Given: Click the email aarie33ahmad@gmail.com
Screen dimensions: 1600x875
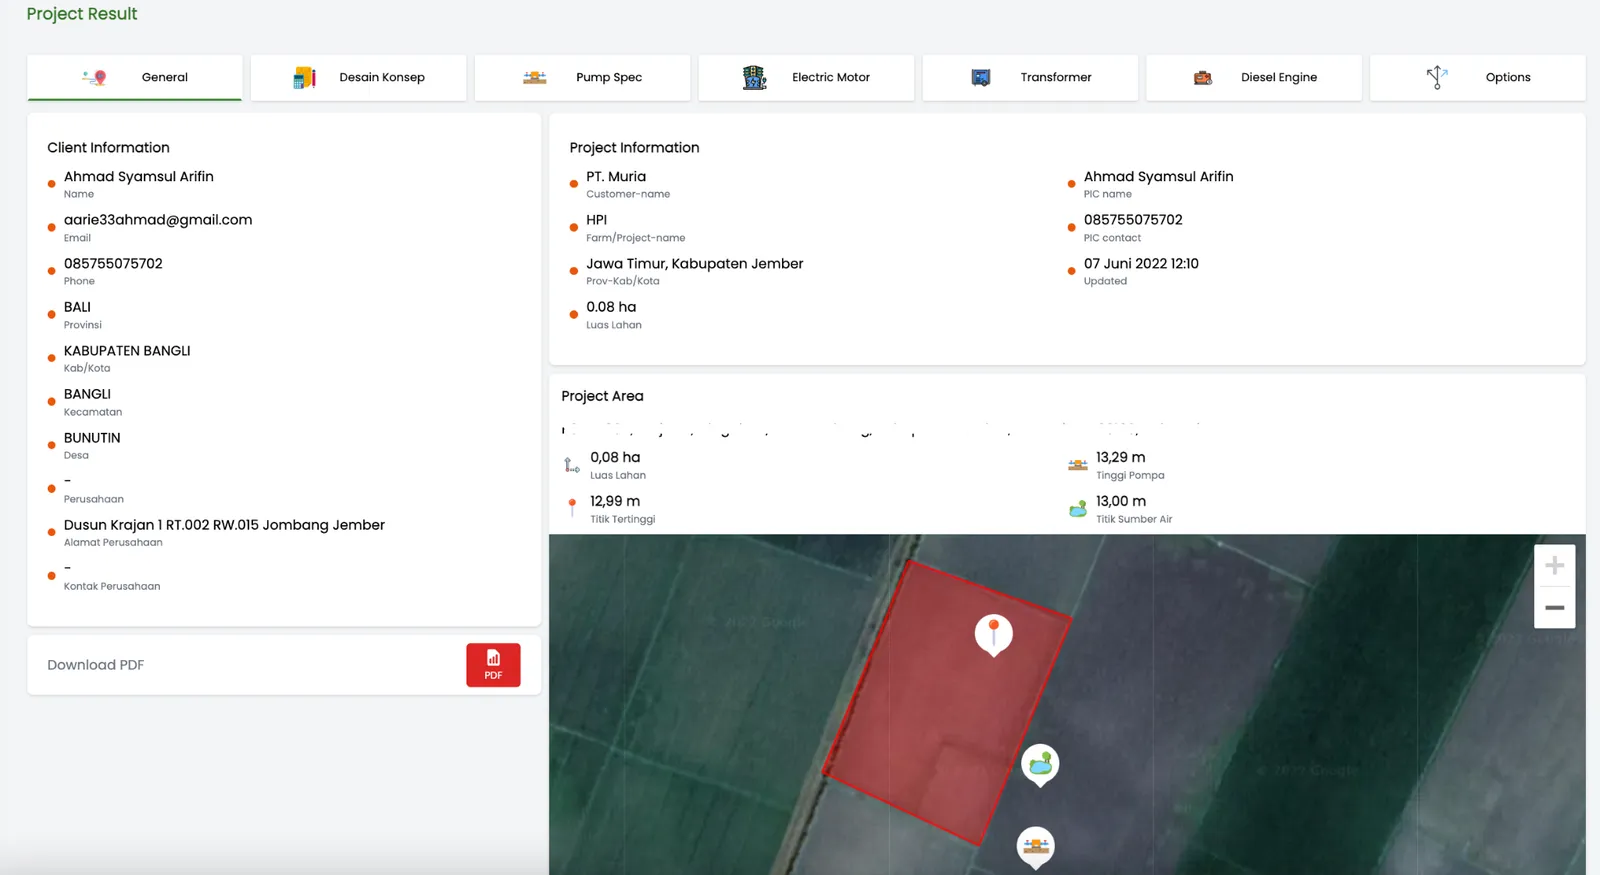Looking at the screenshot, I should click(x=158, y=220).
